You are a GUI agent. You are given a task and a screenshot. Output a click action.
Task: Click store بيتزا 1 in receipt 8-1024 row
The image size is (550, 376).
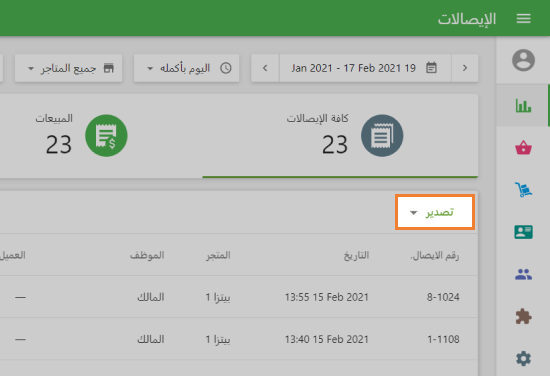[x=218, y=297]
